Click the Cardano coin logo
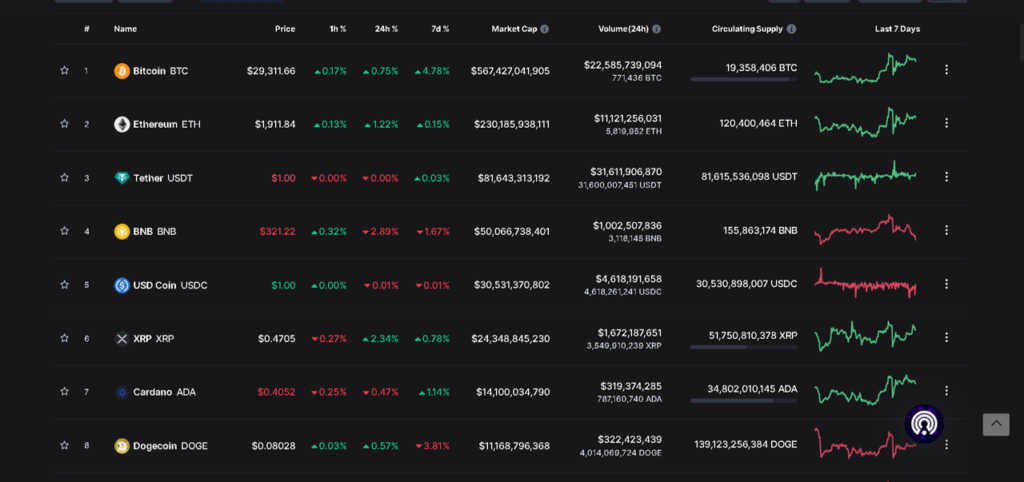Viewport: 1024px width, 482px height. coord(122,392)
